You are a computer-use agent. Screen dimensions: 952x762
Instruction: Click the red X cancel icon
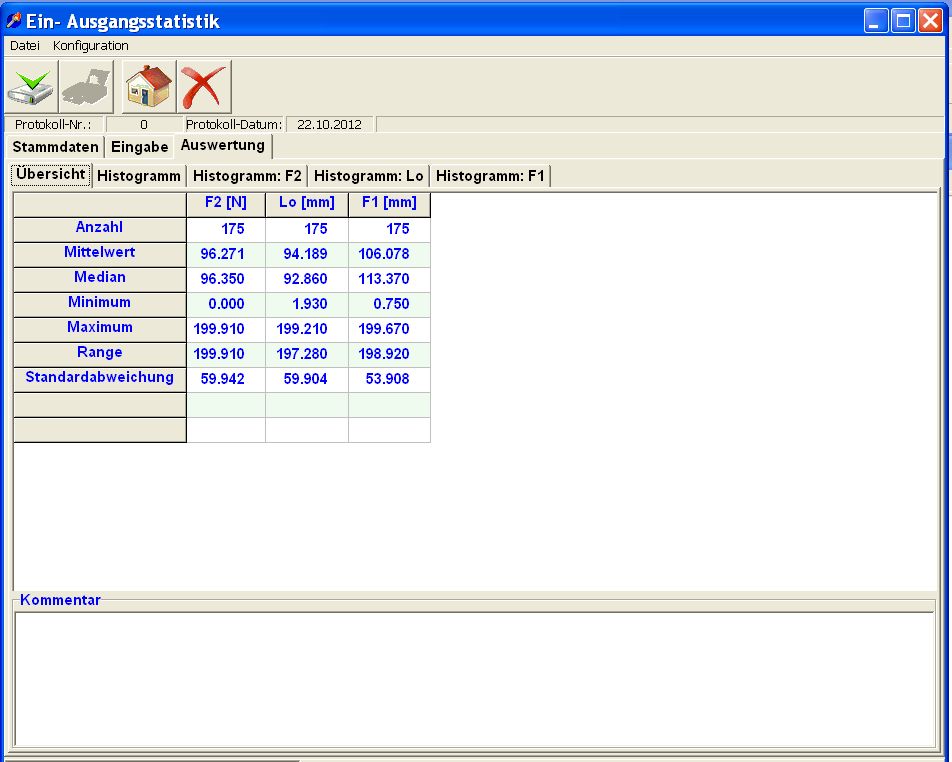204,87
